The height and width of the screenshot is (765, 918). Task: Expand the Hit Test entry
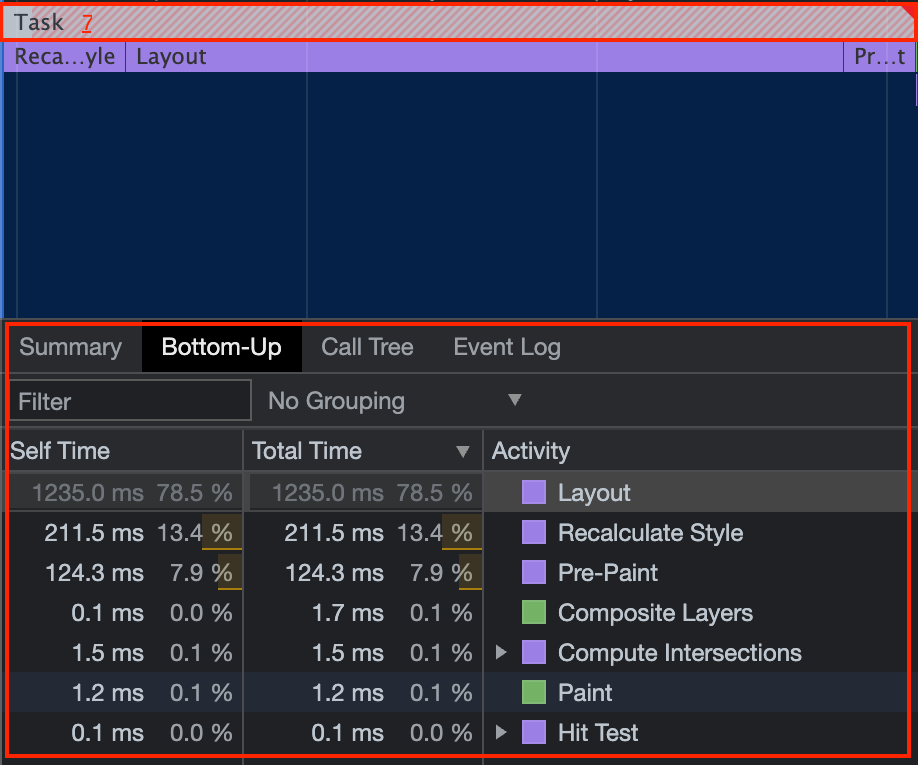tap(501, 732)
